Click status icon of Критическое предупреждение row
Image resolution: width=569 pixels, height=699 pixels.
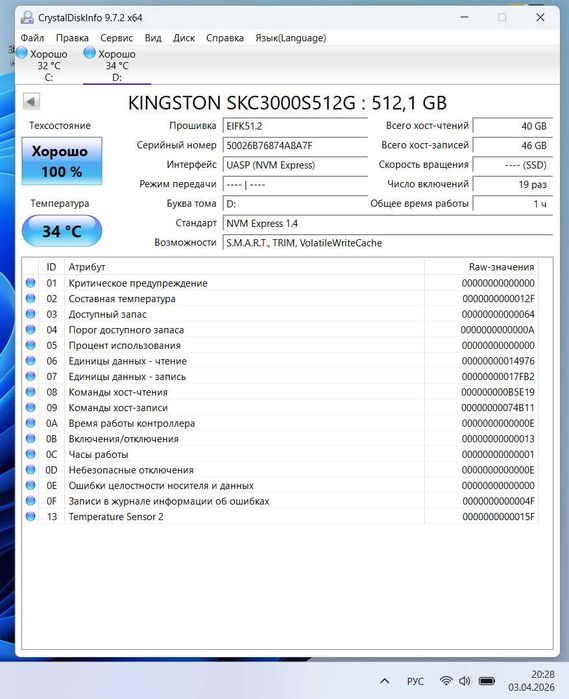[x=30, y=283]
